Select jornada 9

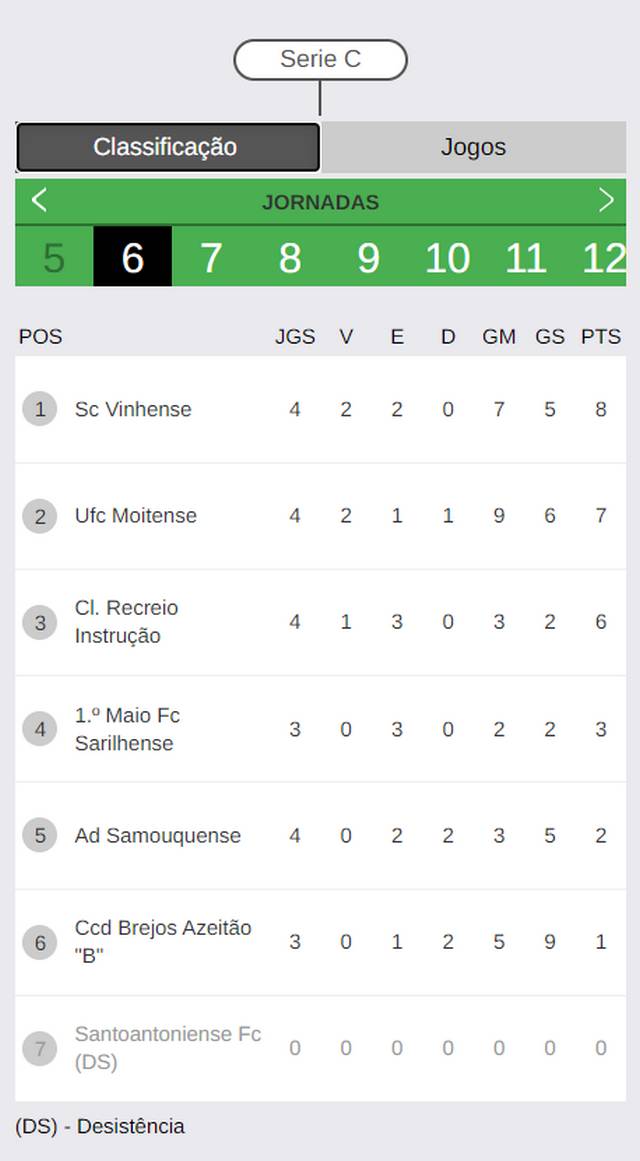368,256
